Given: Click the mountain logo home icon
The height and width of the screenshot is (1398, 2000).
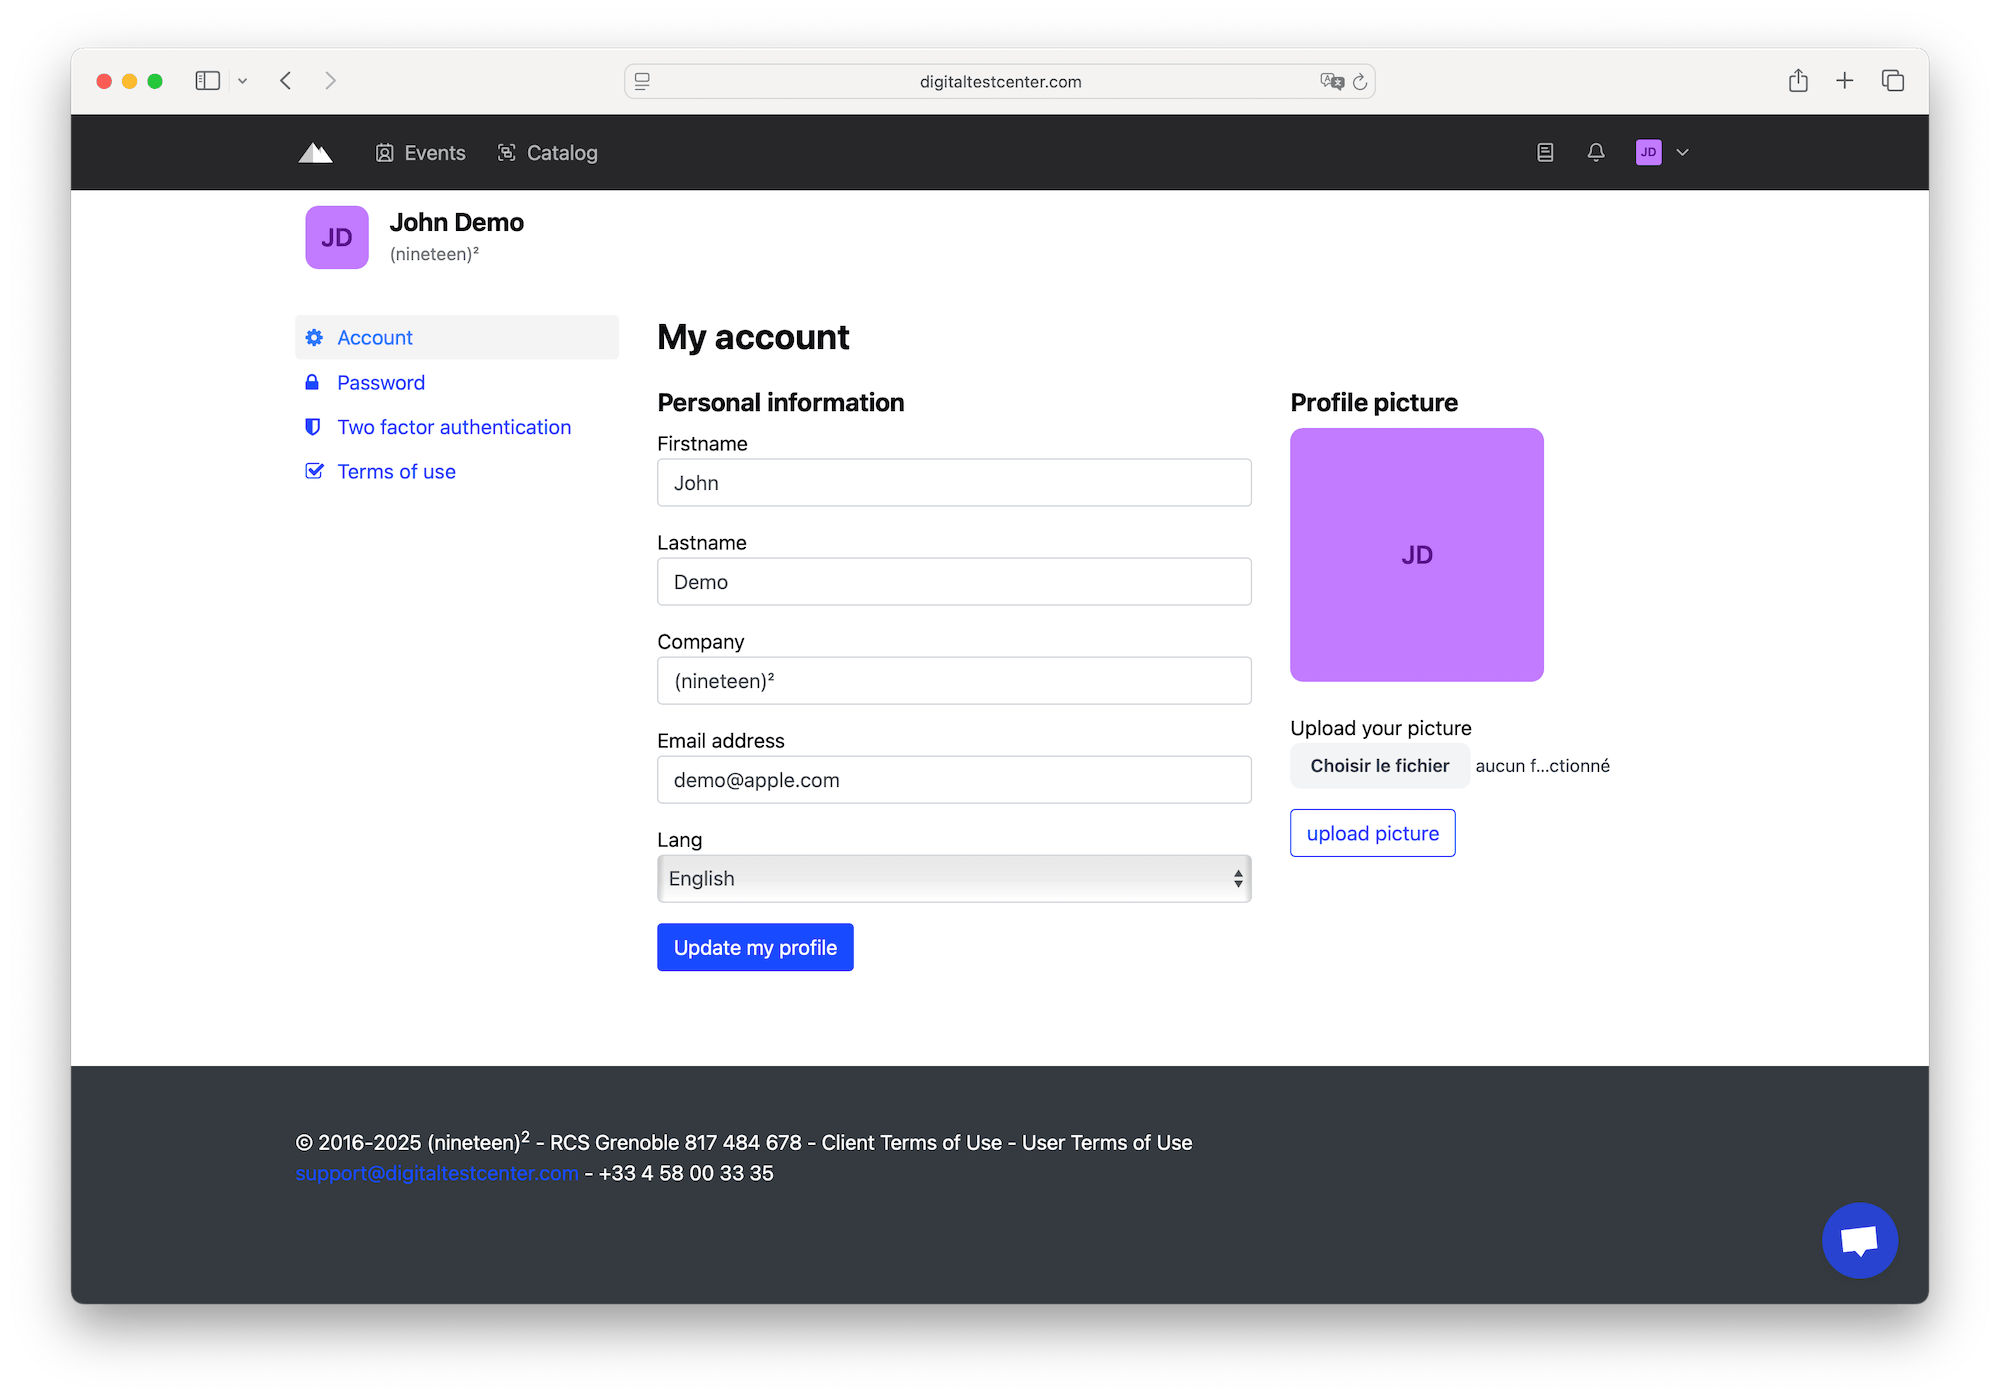Looking at the screenshot, I should 315,153.
